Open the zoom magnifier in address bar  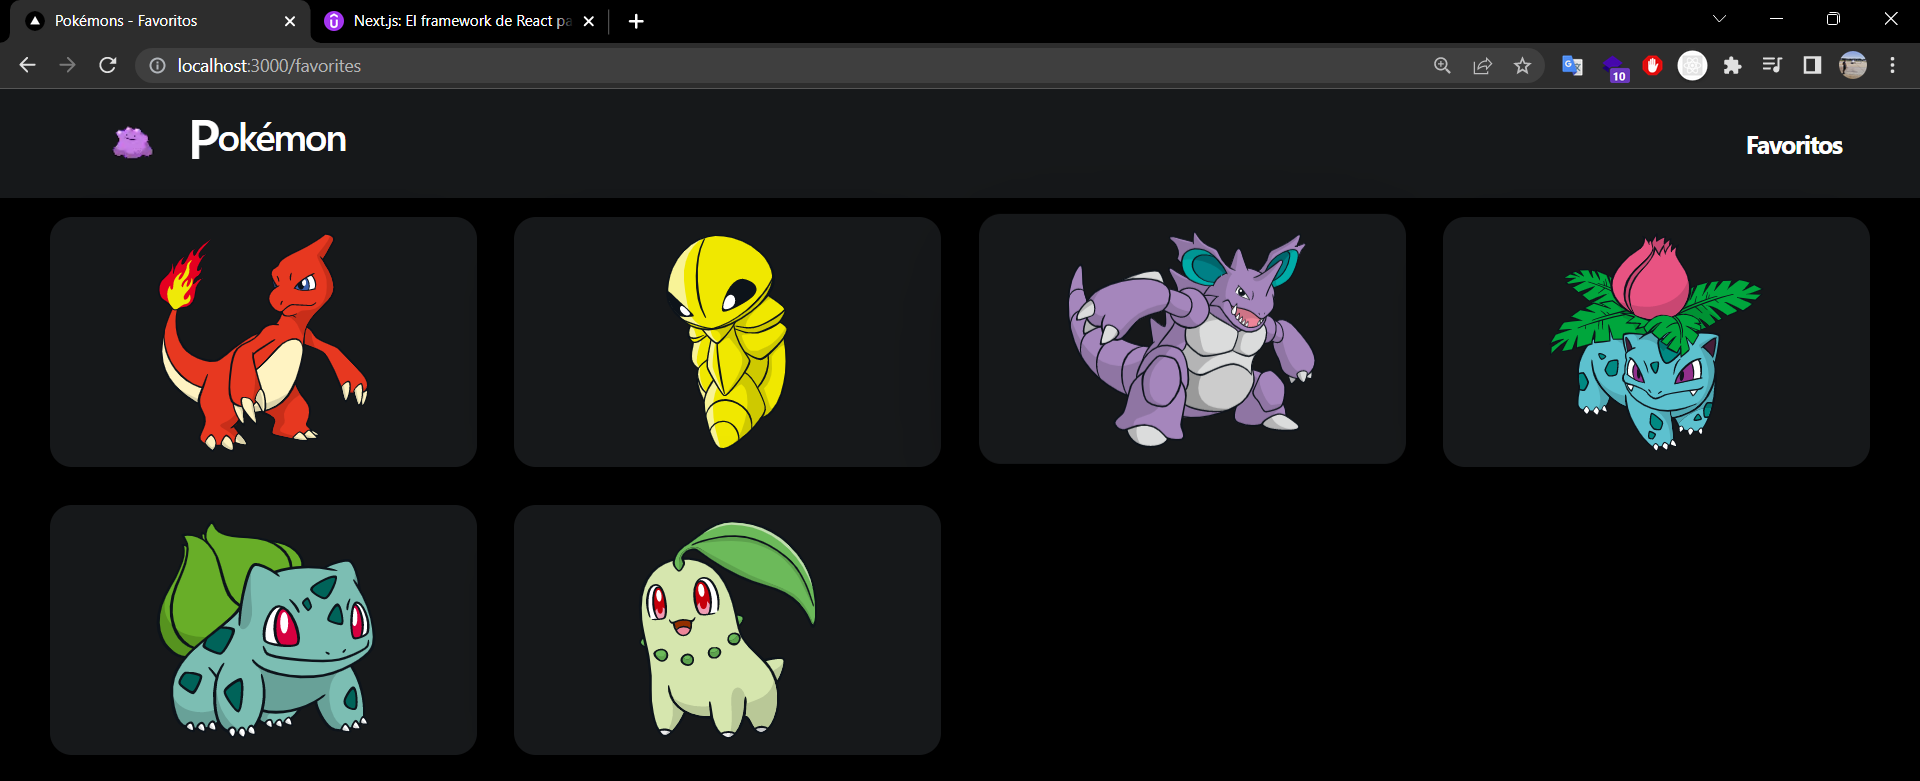[1442, 65]
